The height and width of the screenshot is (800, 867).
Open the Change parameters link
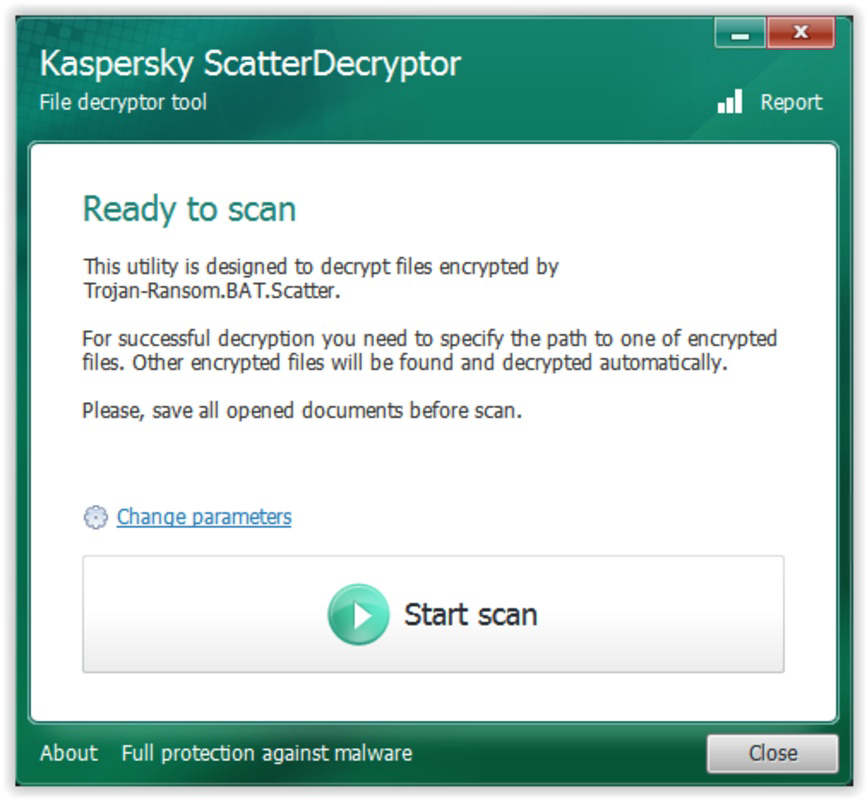204,517
